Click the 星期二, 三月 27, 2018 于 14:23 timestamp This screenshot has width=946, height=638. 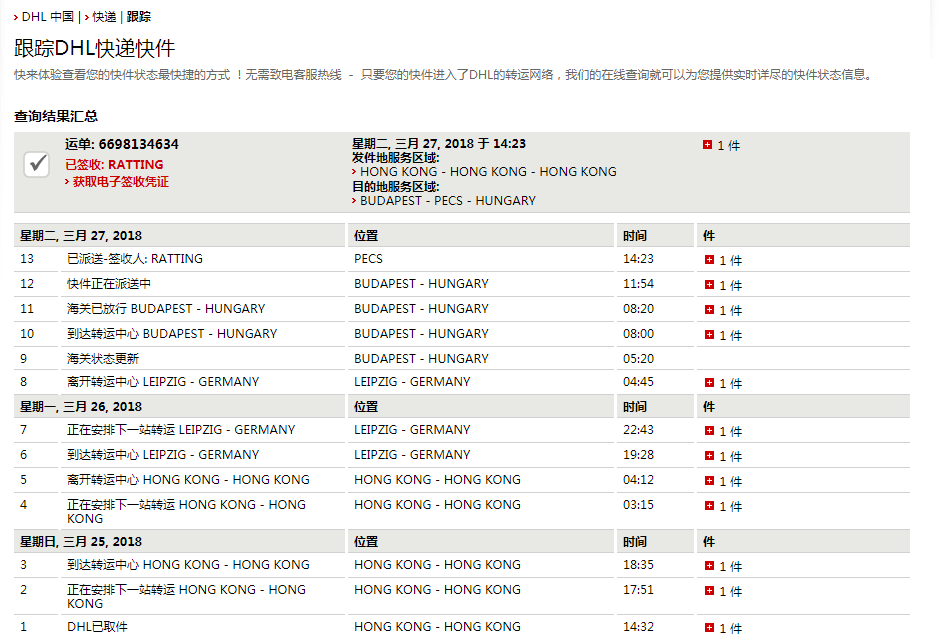tap(439, 144)
